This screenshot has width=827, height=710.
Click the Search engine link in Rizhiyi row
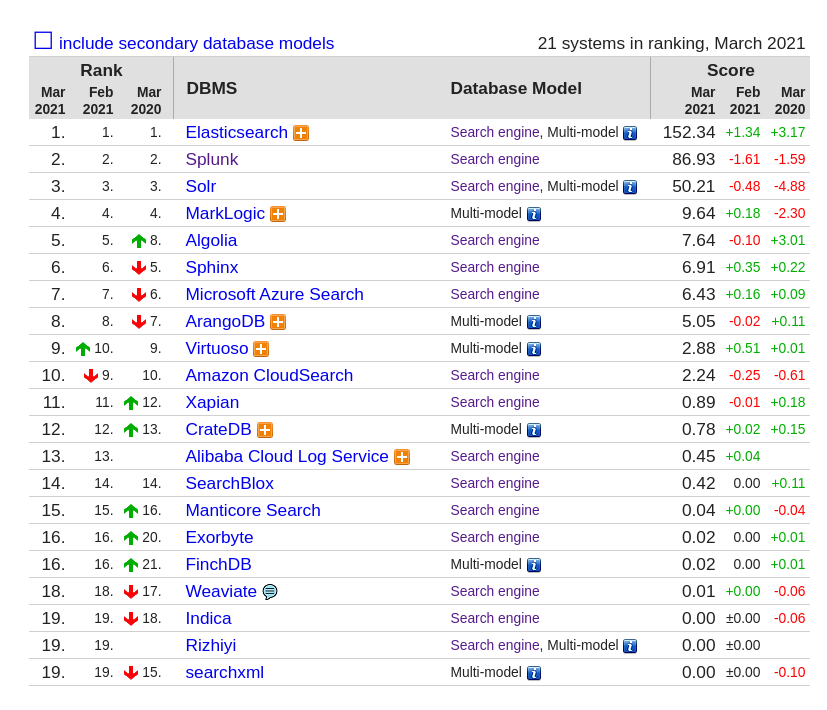click(x=495, y=645)
